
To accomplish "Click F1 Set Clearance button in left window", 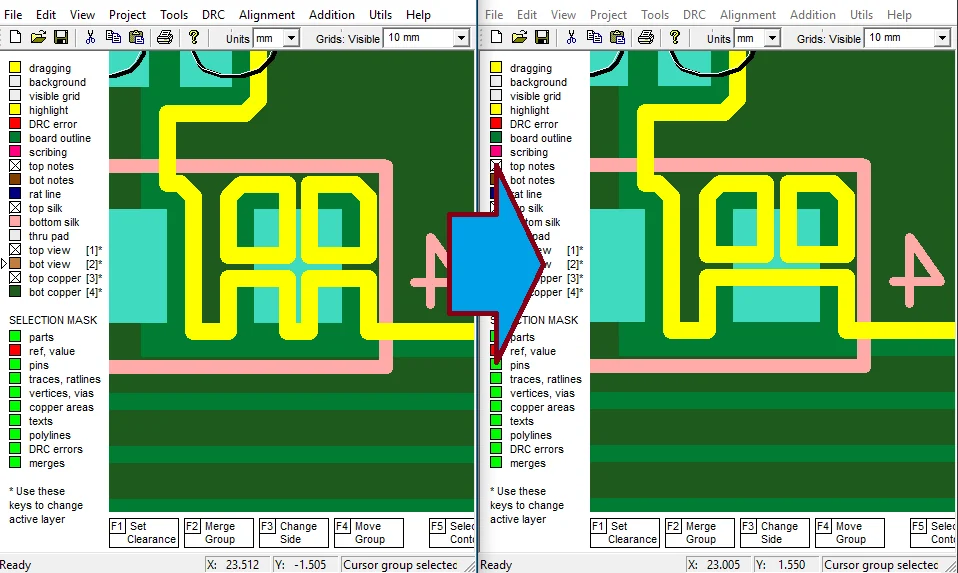I will pyautogui.click(x=144, y=533).
